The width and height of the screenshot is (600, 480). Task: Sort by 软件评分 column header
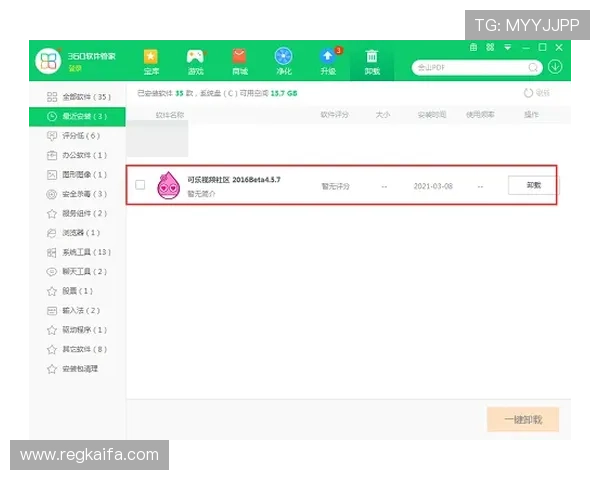pyautogui.click(x=334, y=114)
